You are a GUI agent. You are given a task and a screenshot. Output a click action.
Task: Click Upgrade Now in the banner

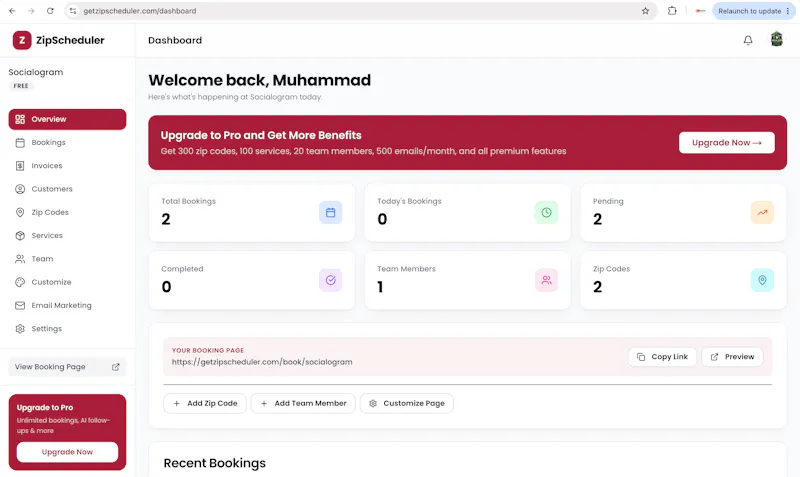[727, 143]
